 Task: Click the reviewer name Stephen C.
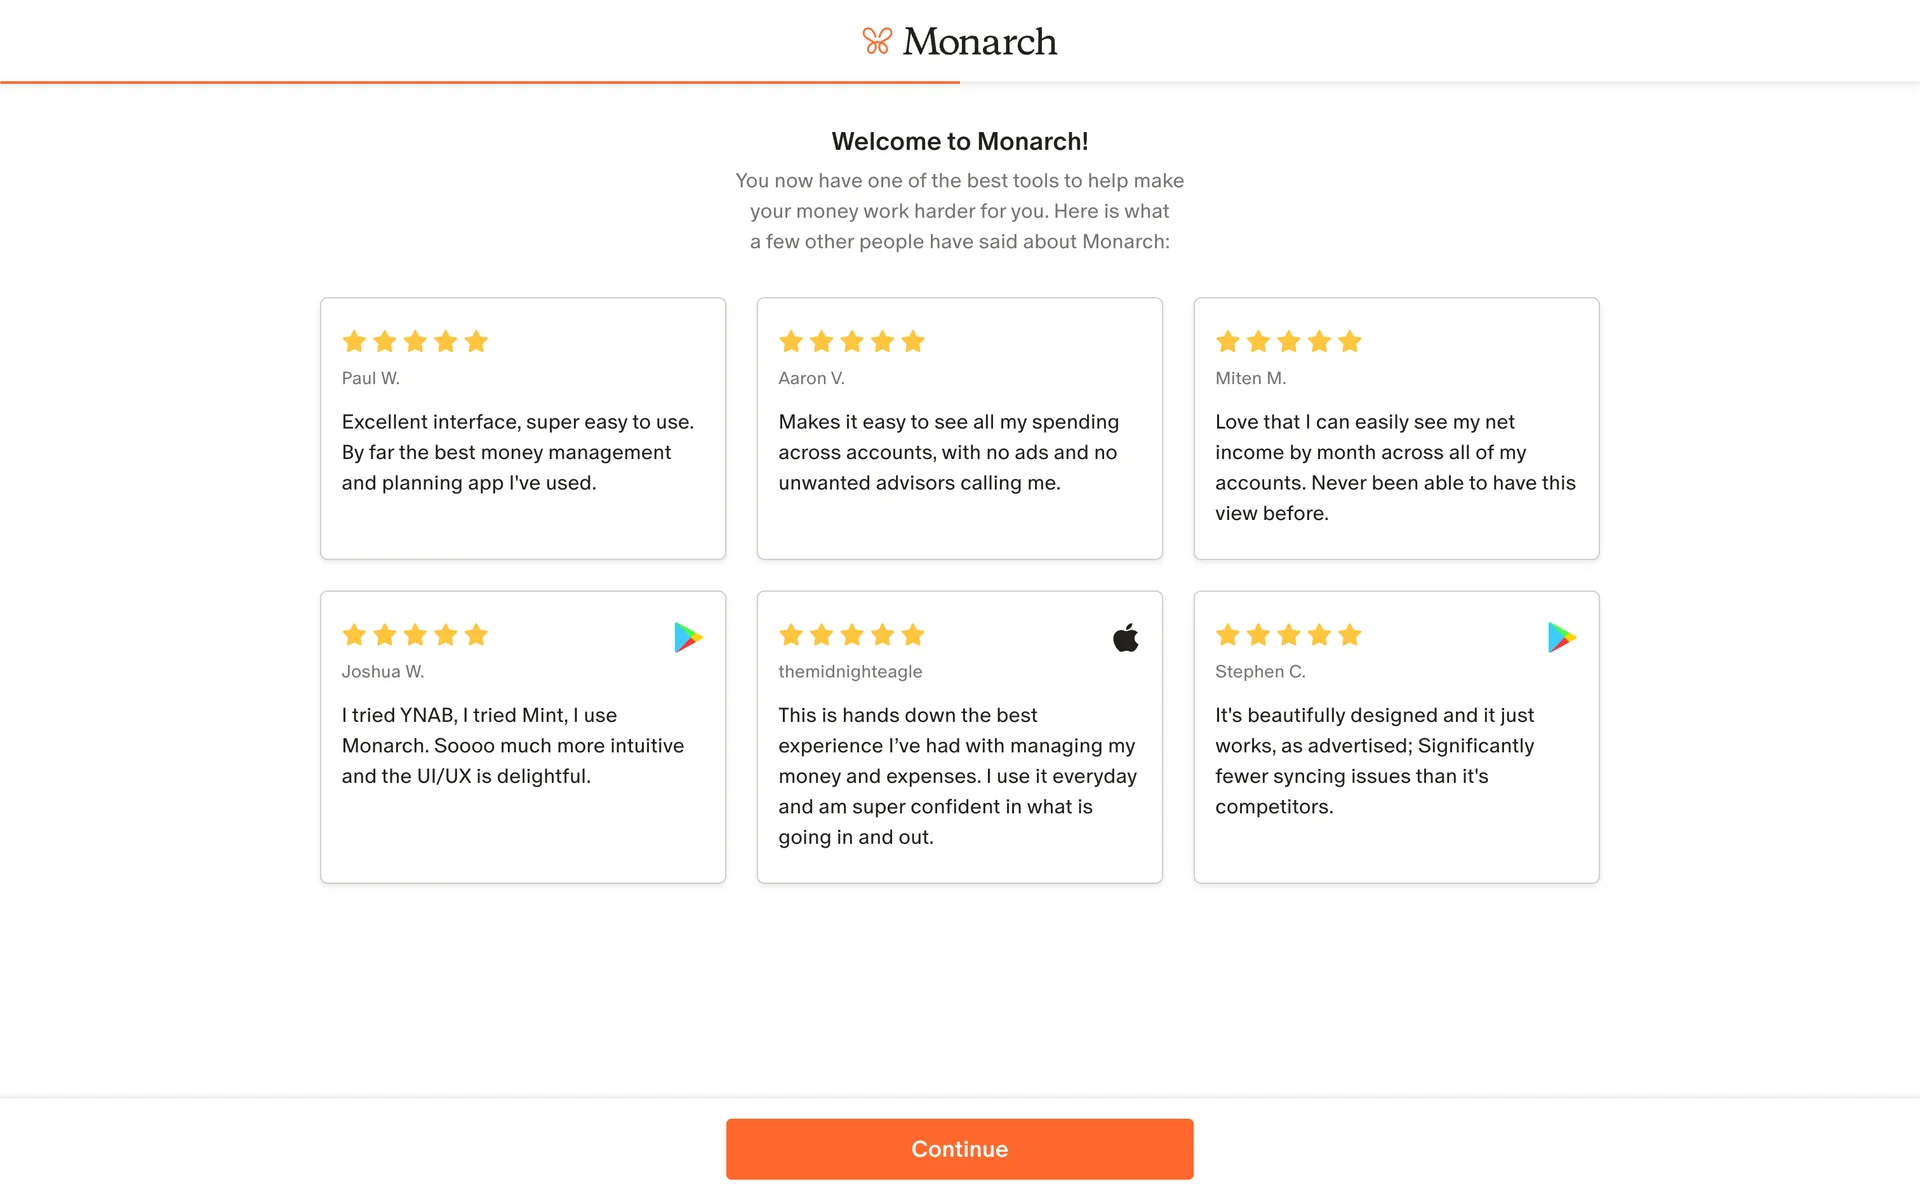click(1260, 672)
